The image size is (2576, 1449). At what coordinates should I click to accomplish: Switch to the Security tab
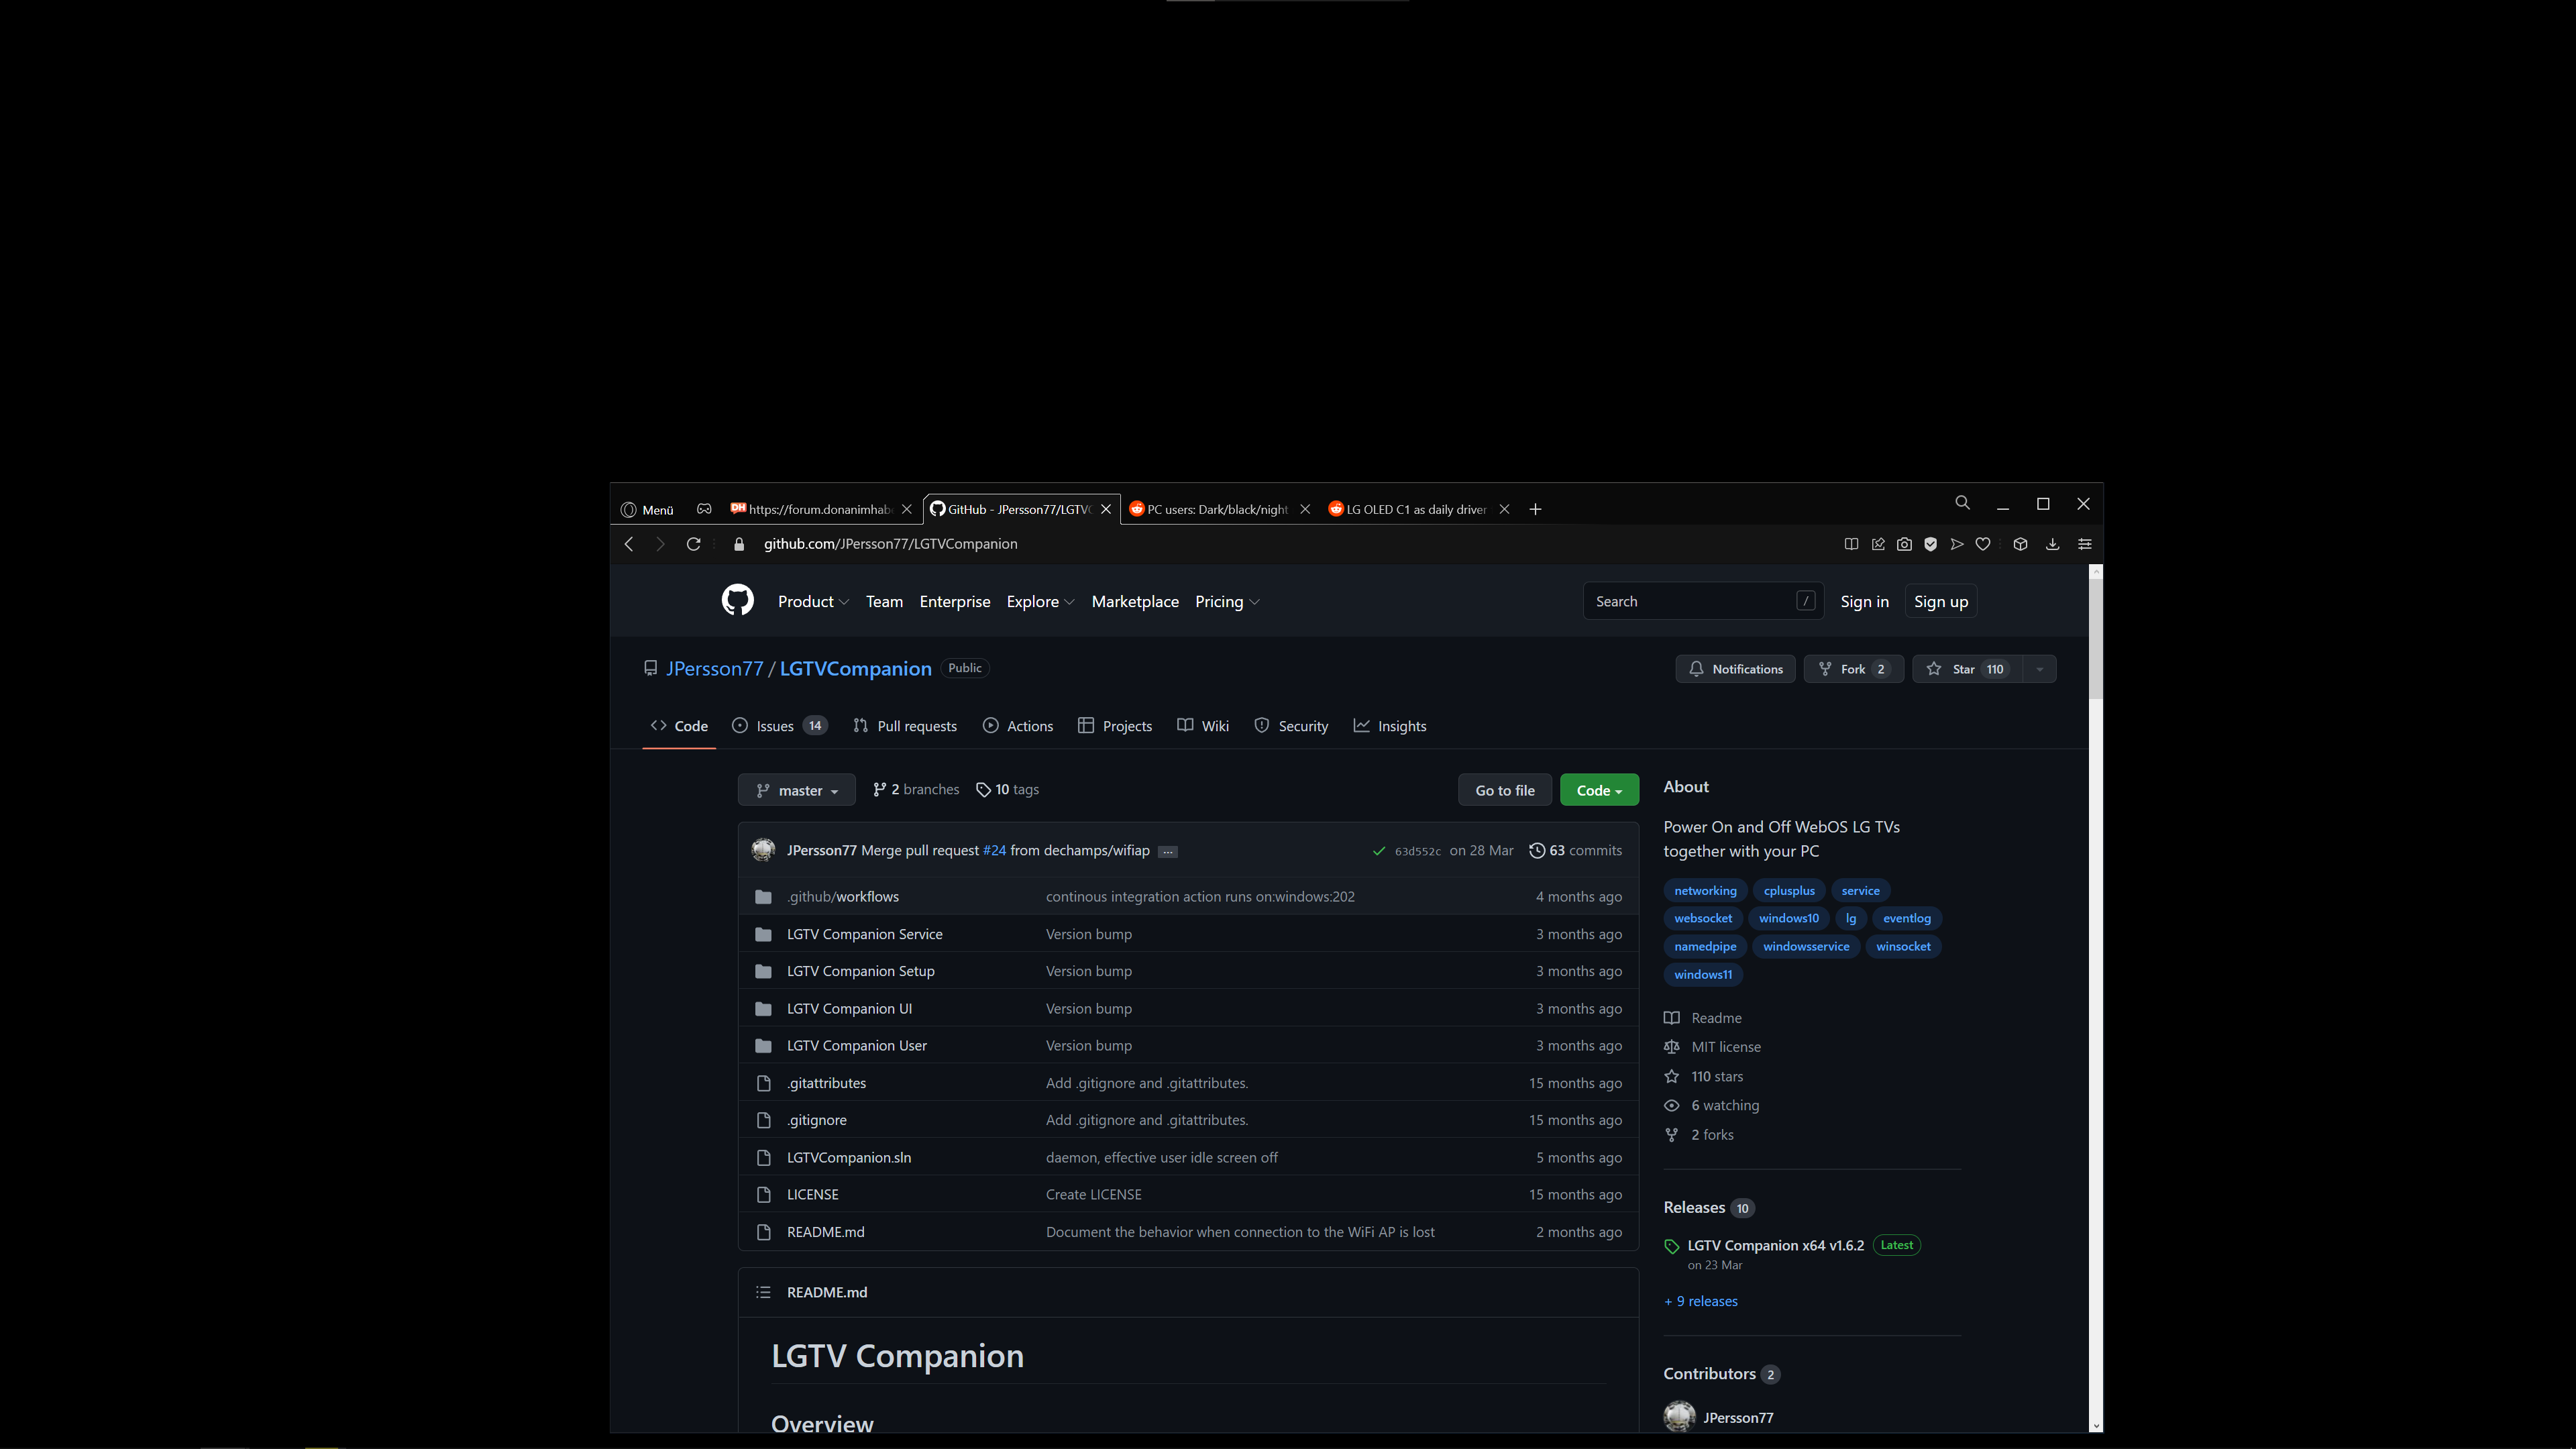click(1291, 726)
